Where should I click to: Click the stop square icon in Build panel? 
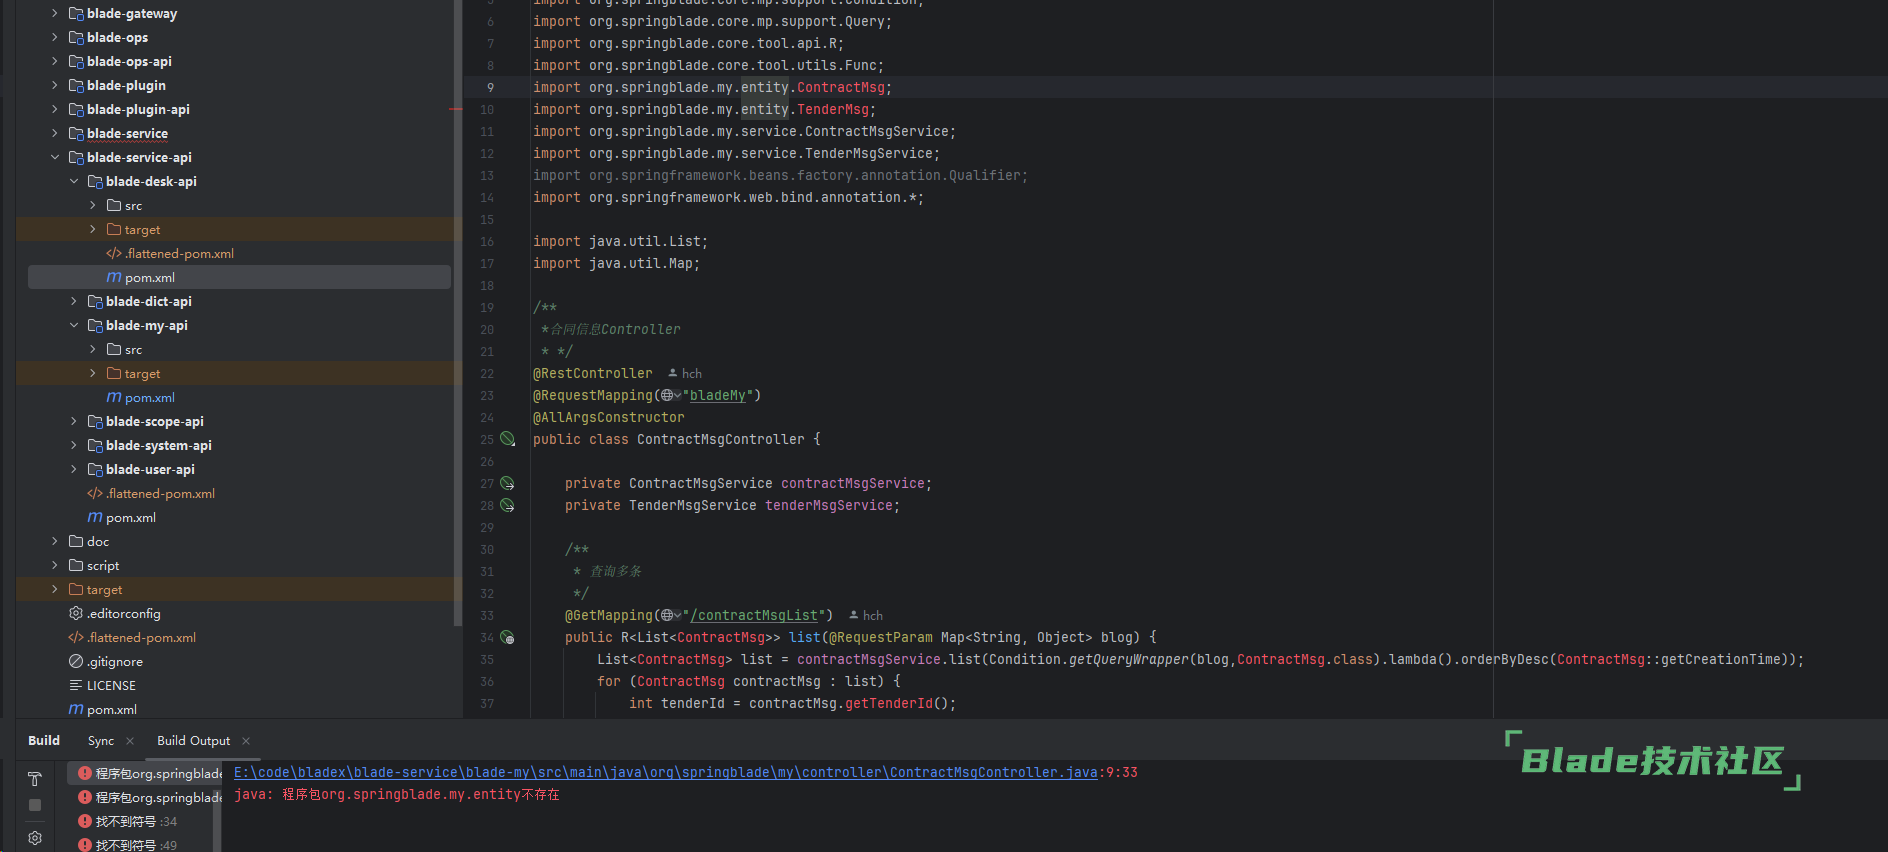35,805
